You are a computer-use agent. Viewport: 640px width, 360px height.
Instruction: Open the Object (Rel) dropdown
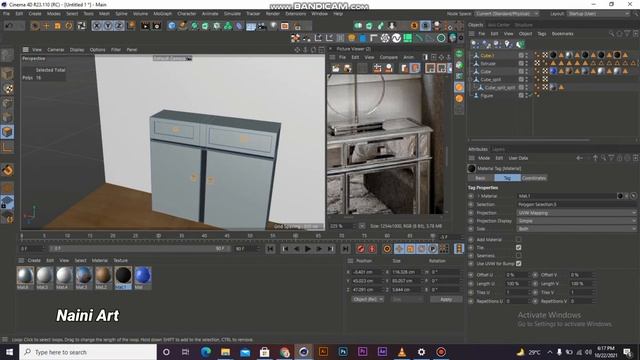[x=368, y=299]
